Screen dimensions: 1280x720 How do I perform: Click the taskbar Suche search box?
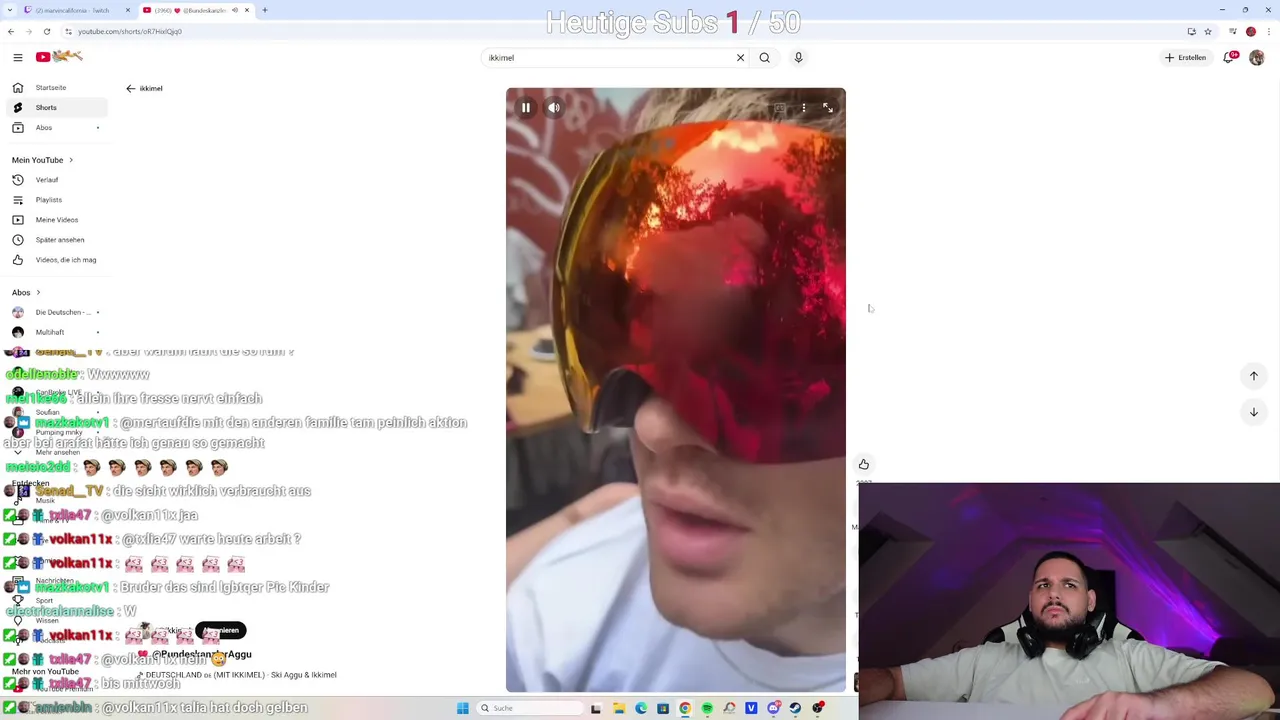528,708
